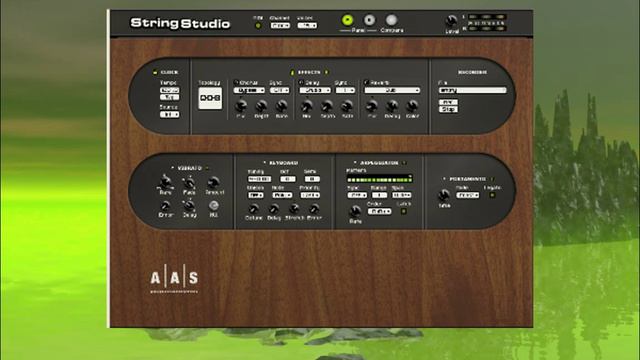Image resolution: width=640 pixels, height=360 pixels.
Task: Open the Delay type dropdown
Action: [315, 90]
